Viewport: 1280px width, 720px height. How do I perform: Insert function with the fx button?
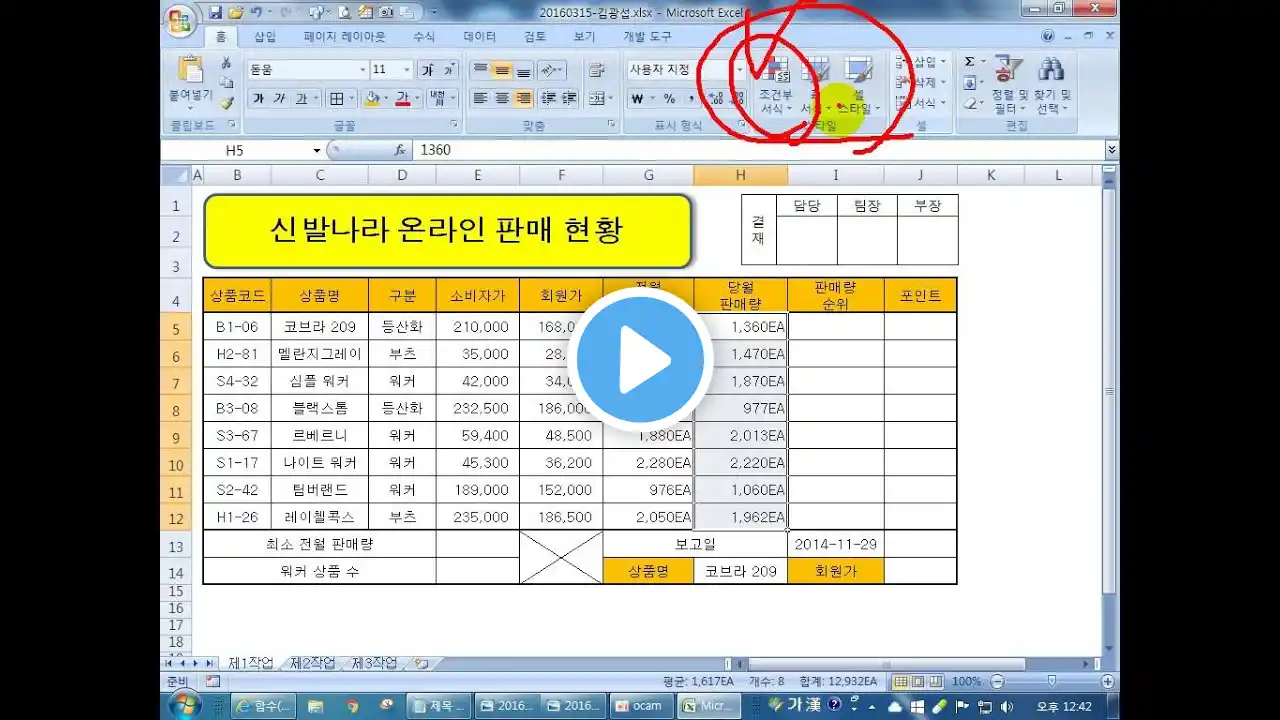399,150
